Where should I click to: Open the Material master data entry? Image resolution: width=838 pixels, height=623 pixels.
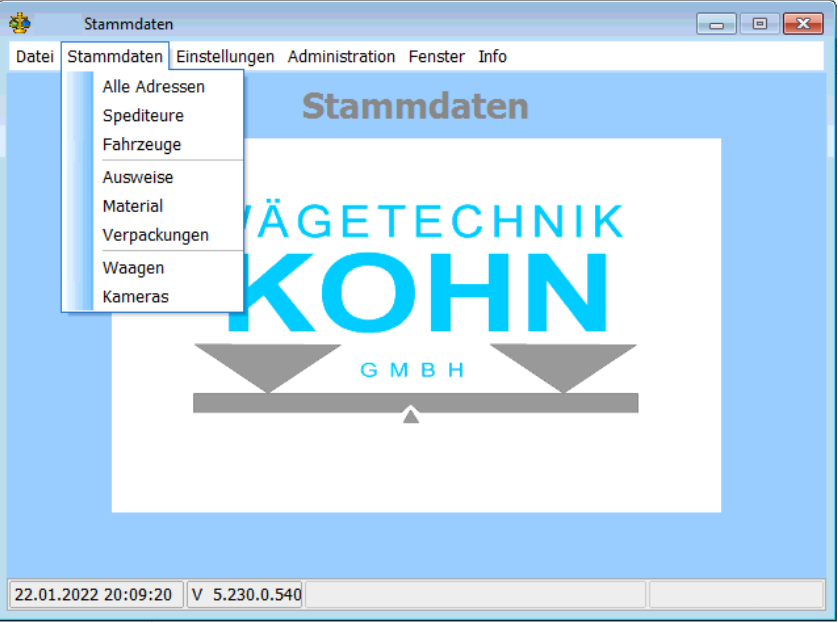coord(153,206)
